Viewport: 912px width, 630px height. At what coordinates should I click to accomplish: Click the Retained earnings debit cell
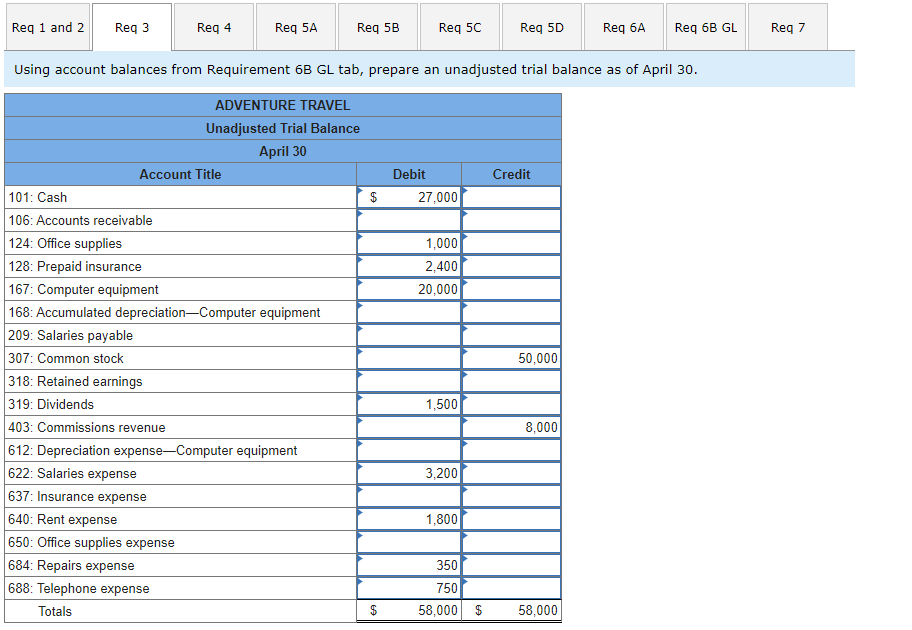[409, 381]
